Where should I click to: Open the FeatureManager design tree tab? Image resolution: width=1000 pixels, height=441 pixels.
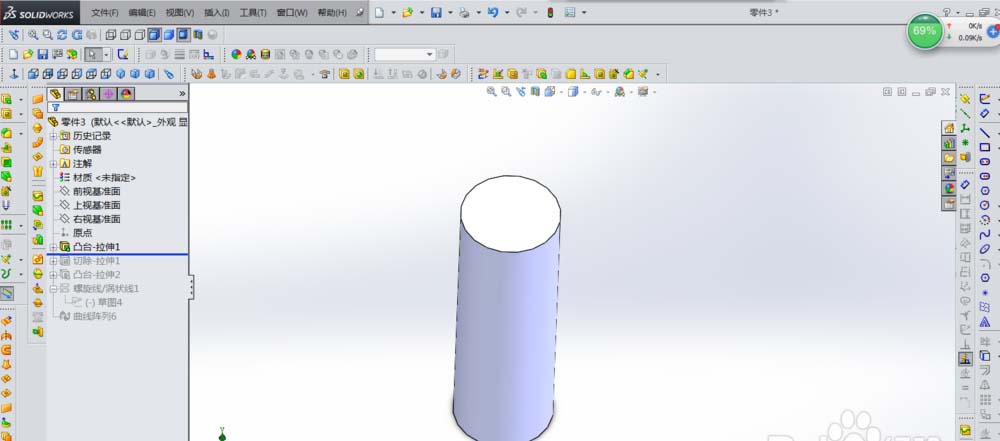(55, 94)
